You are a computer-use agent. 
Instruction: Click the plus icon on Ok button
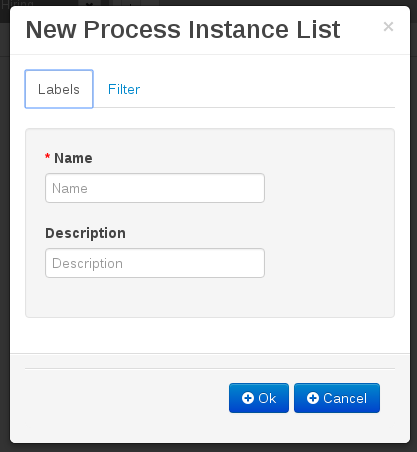248,398
